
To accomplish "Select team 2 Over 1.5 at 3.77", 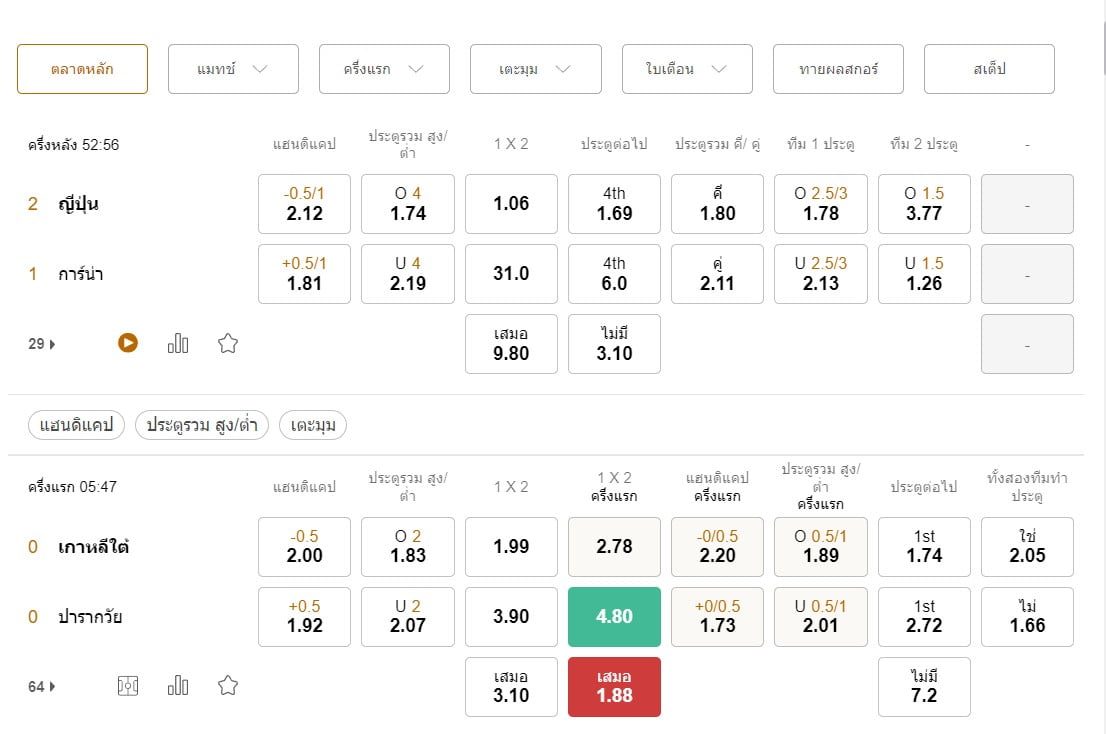I will pos(924,204).
